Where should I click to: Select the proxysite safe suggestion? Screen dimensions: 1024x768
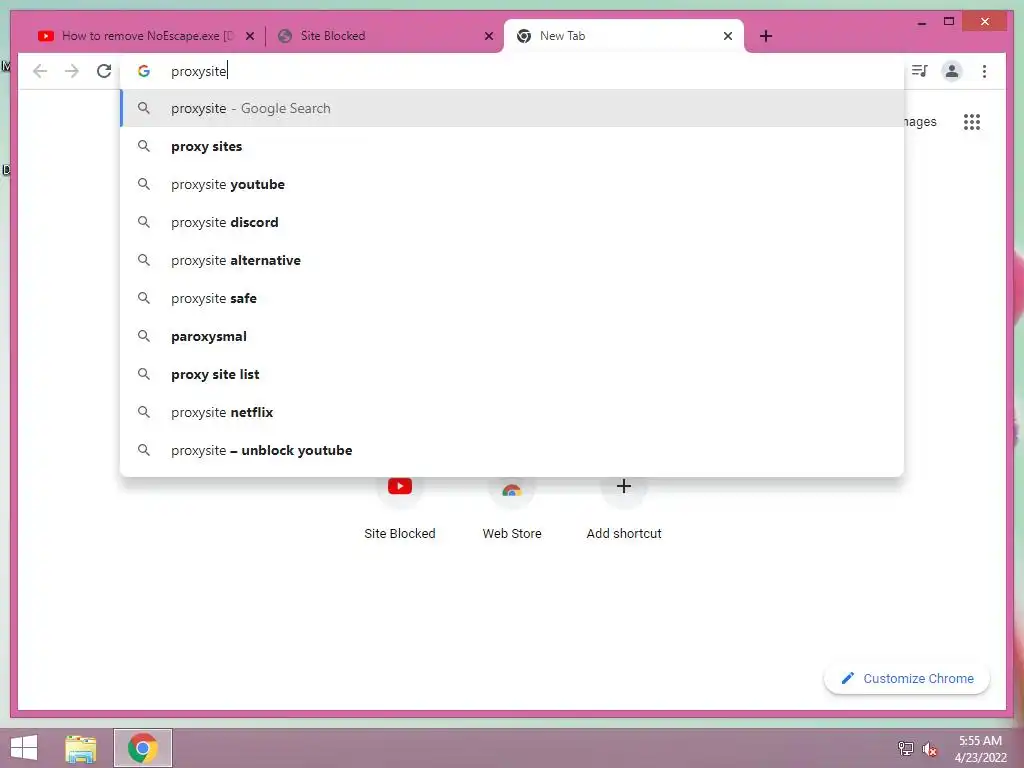coord(513,298)
